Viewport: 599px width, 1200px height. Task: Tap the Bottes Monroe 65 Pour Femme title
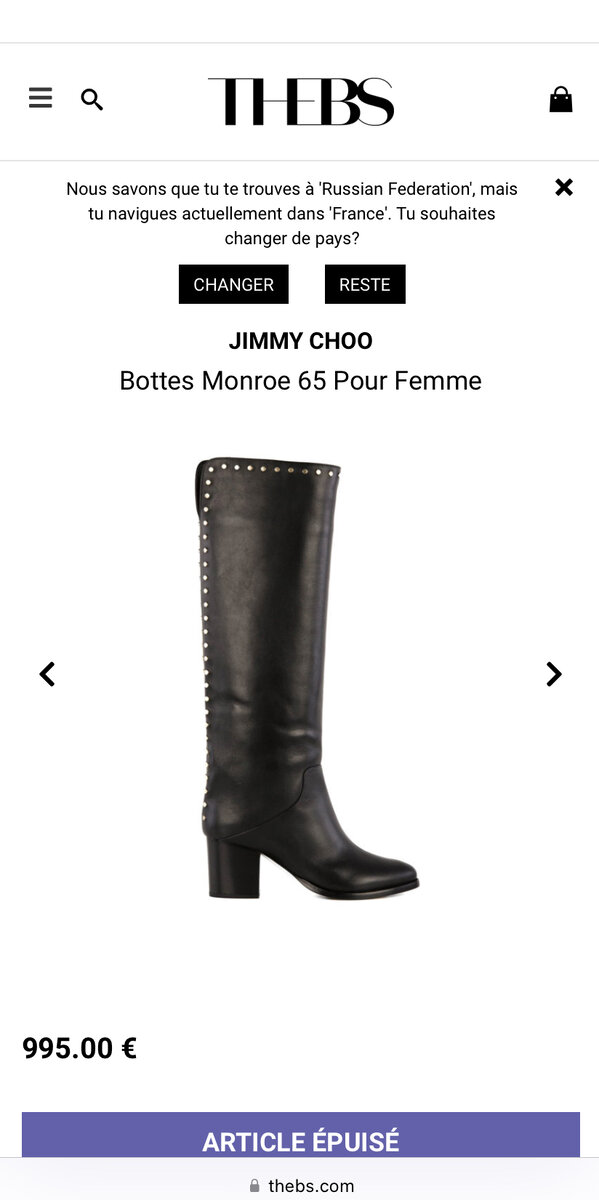pyautogui.click(x=300, y=381)
